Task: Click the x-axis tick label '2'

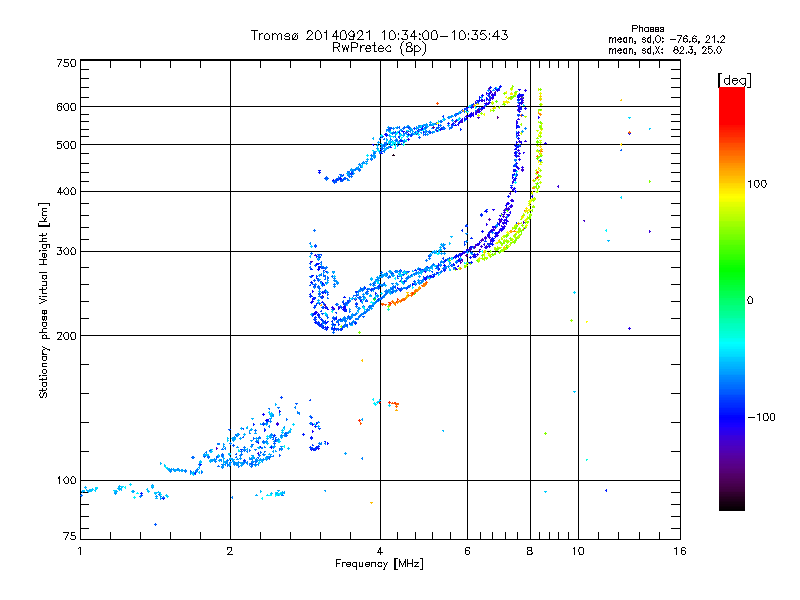Action: 230,551
